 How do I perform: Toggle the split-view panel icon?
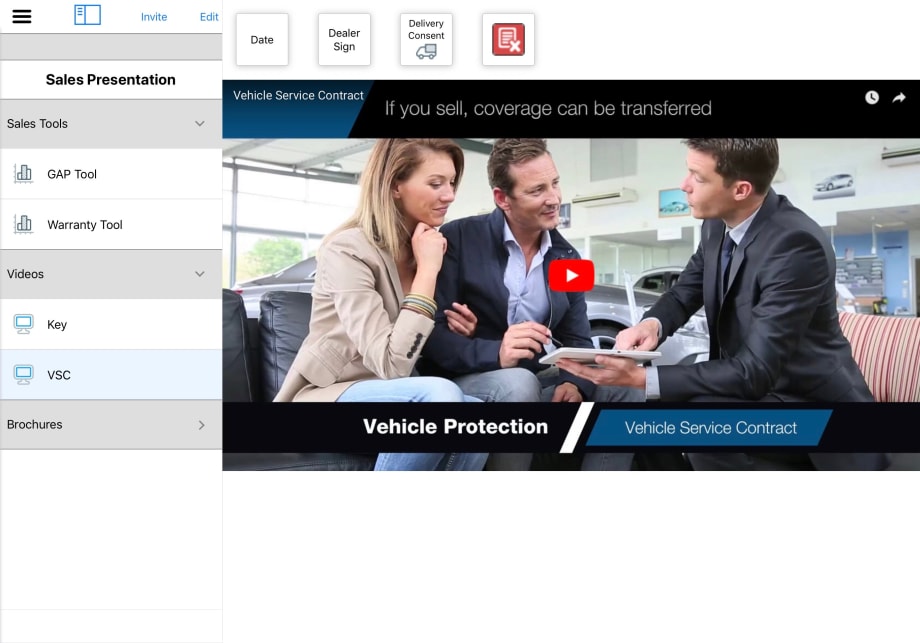tap(87, 15)
